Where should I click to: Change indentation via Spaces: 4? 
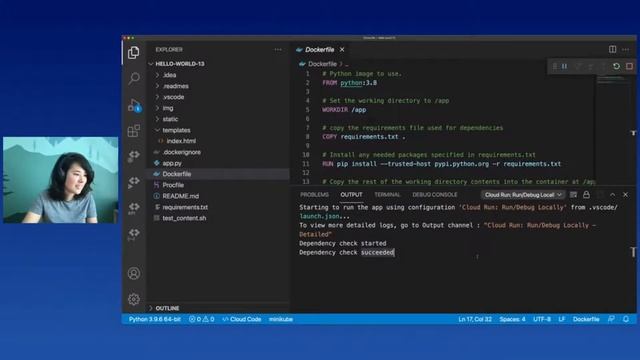tap(512, 319)
